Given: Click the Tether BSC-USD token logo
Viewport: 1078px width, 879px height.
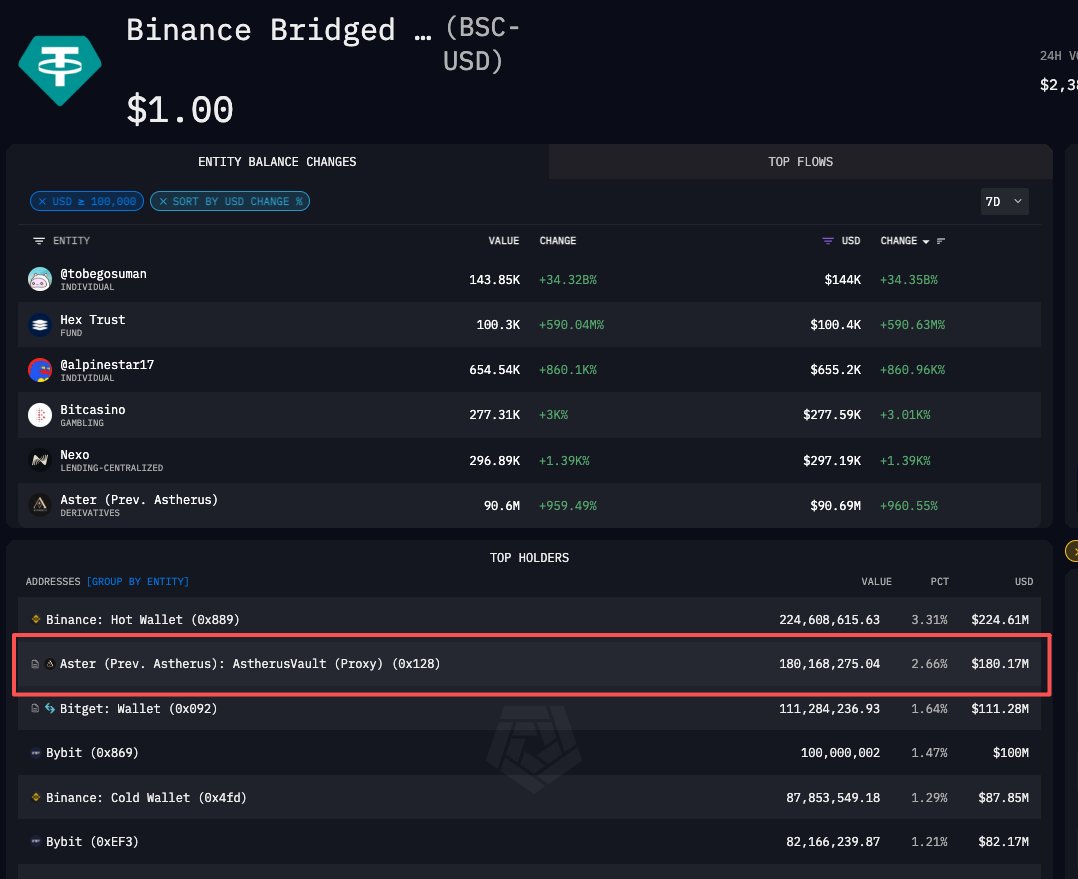Looking at the screenshot, I should [60, 70].
